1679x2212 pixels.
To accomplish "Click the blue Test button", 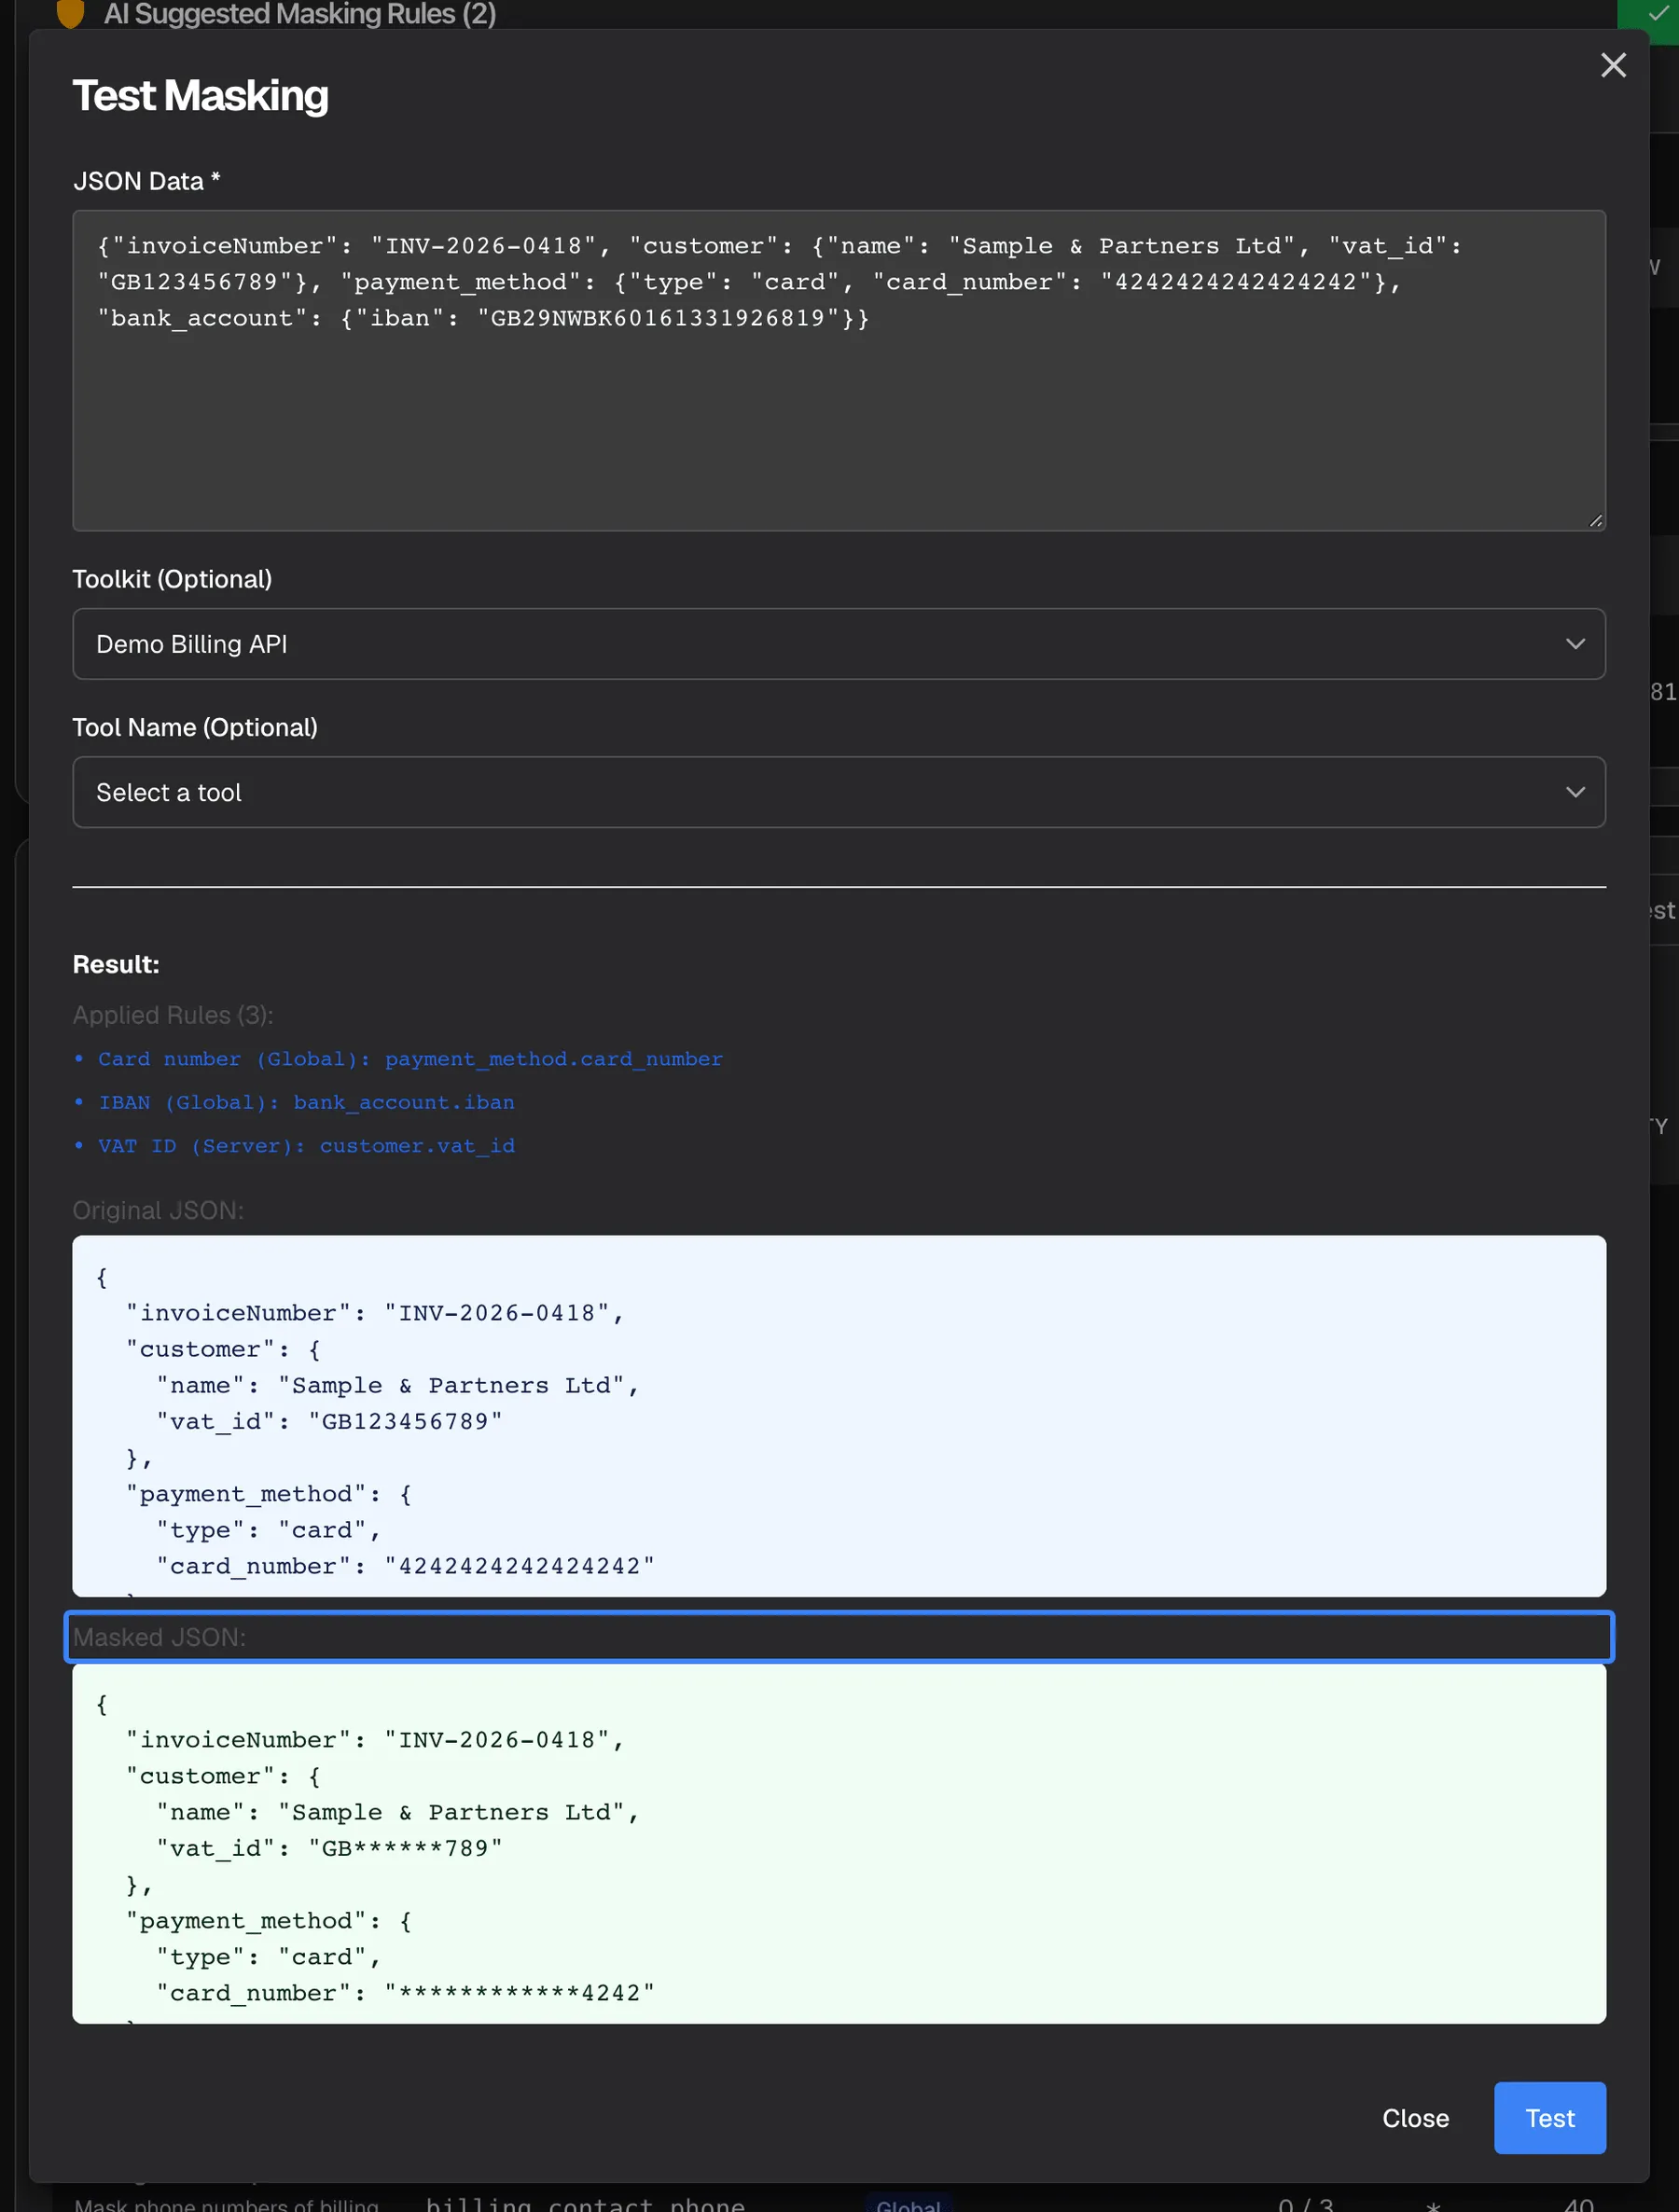I will [x=1549, y=2117].
